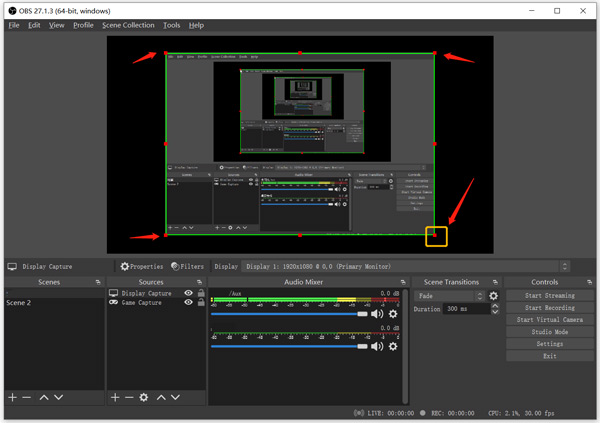Screen dimensions: 600x423
Task: Click the Audio Mixer scrollbar
Action: coord(405,346)
